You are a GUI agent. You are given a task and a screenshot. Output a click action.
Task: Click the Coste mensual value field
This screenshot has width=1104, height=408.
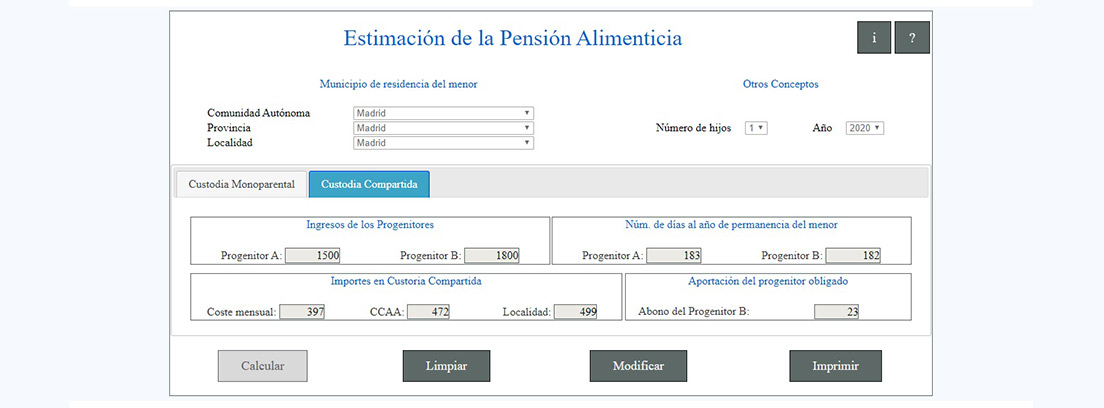[302, 311]
